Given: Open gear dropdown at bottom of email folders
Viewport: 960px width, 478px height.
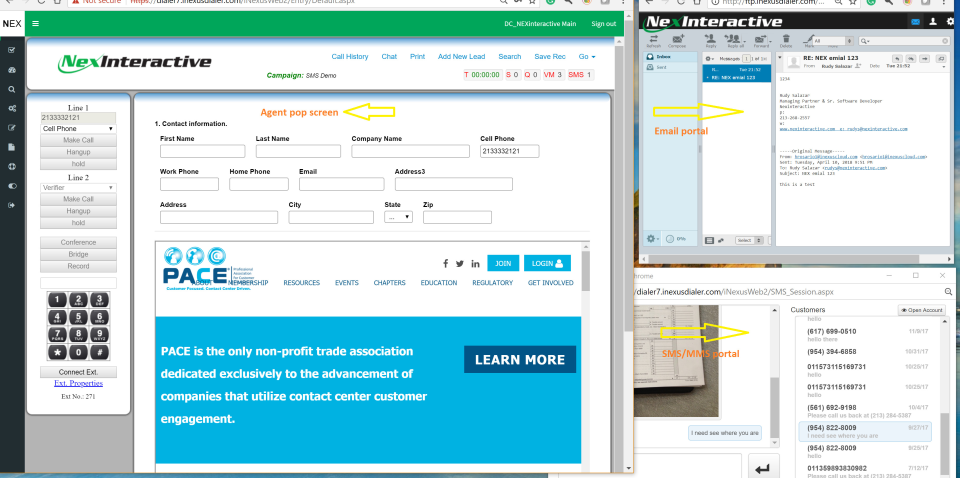Looking at the screenshot, I should click(653, 239).
